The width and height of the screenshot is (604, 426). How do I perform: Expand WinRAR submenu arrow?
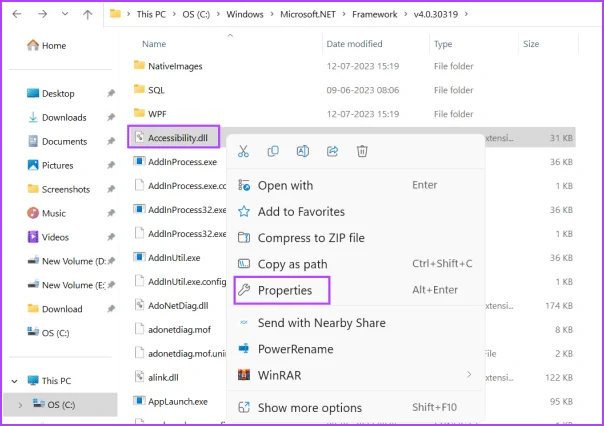pyautogui.click(x=469, y=375)
